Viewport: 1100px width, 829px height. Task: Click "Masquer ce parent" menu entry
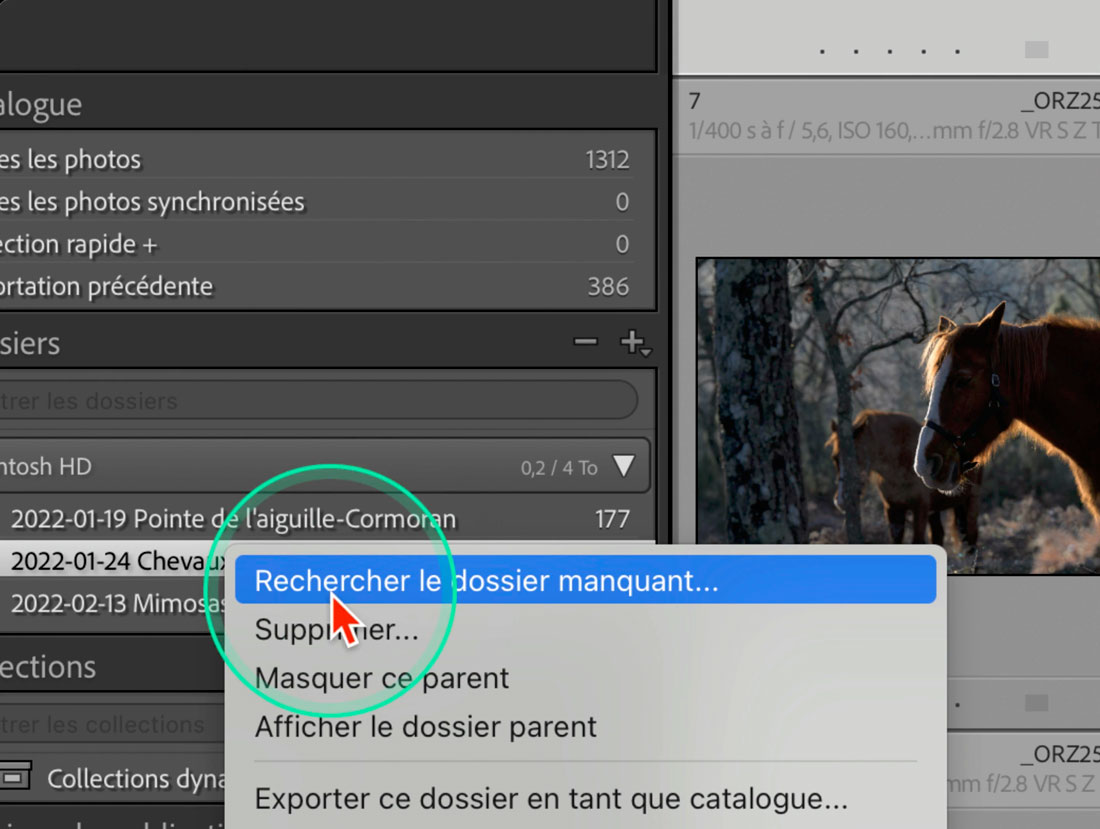click(382, 678)
